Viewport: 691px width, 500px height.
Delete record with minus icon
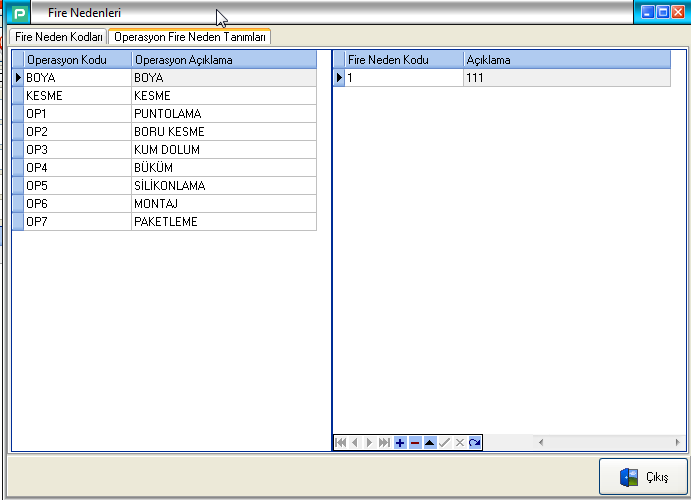click(x=415, y=442)
